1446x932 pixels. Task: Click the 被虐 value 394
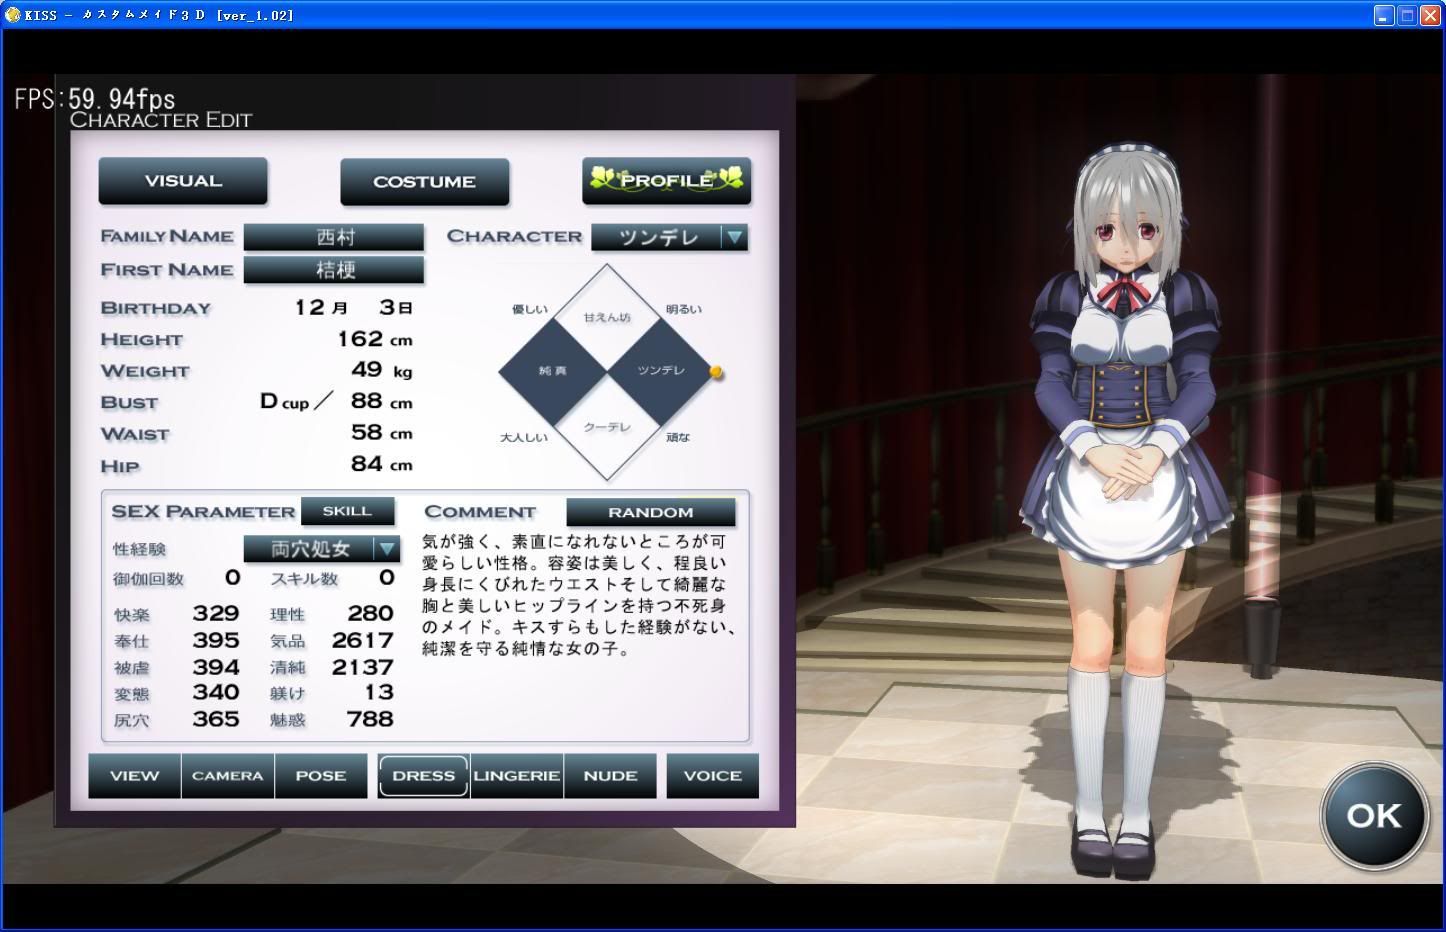point(216,668)
